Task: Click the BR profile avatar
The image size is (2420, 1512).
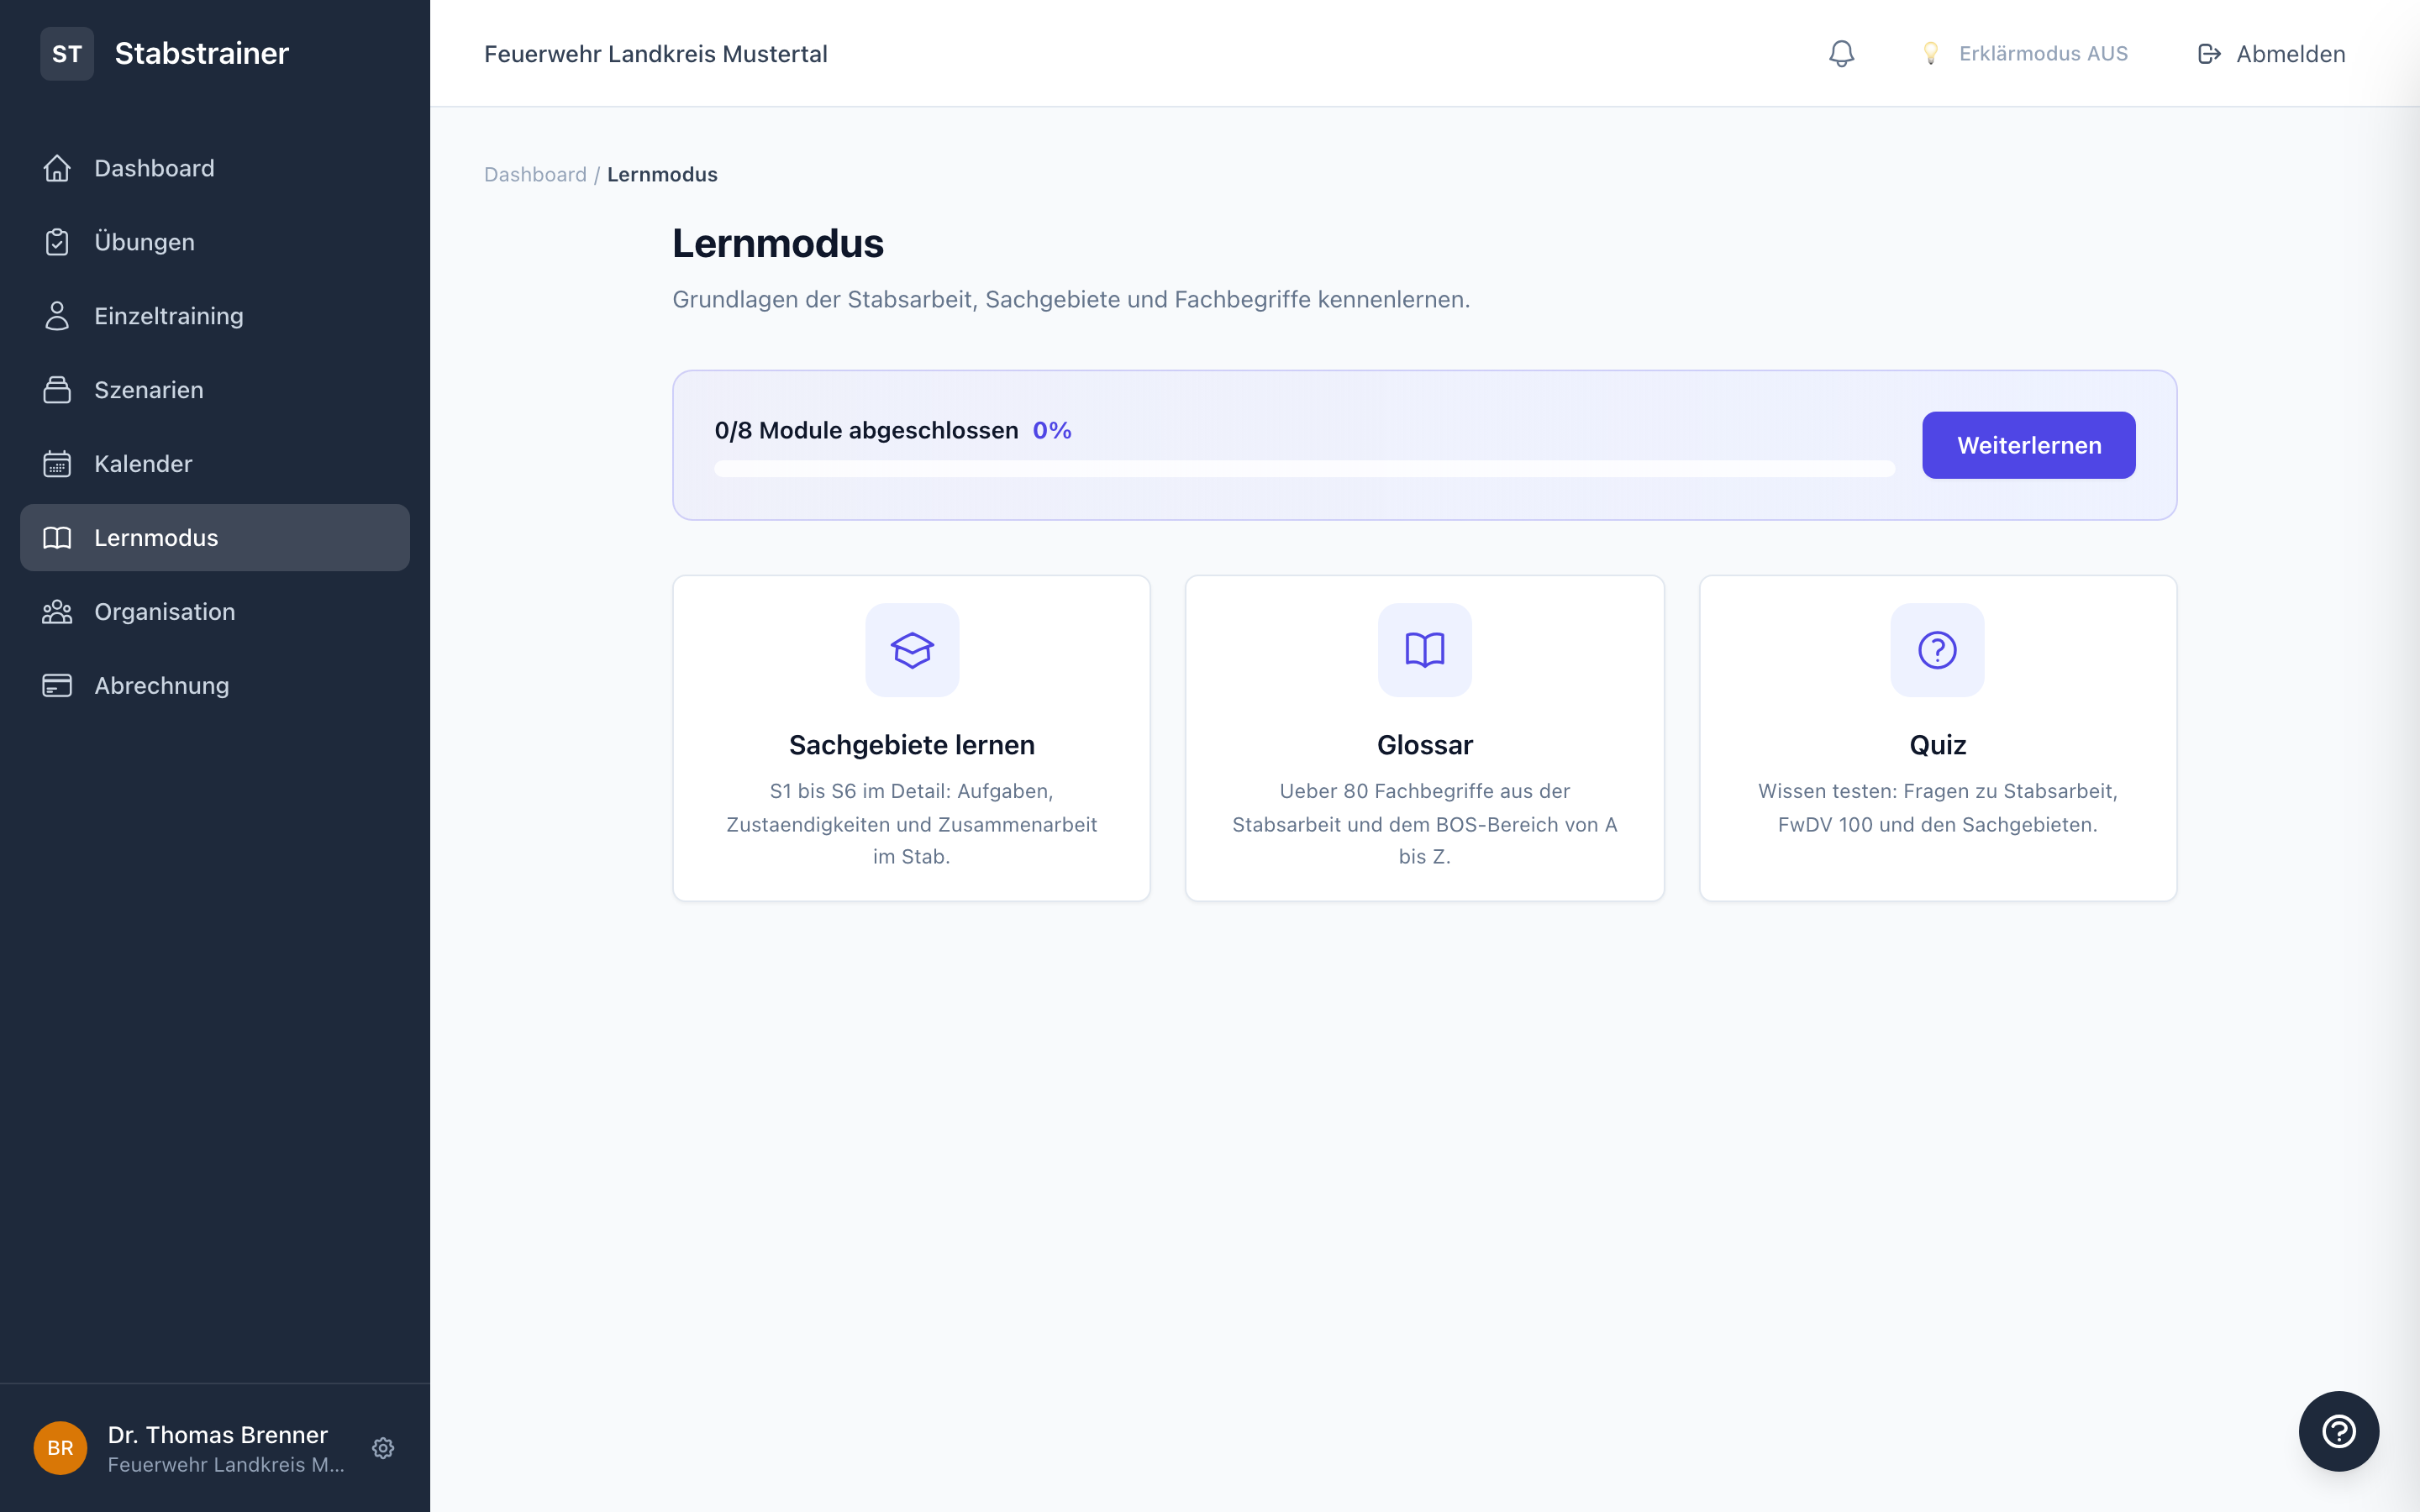Action: pyautogui.click(x=59, y=1448)
